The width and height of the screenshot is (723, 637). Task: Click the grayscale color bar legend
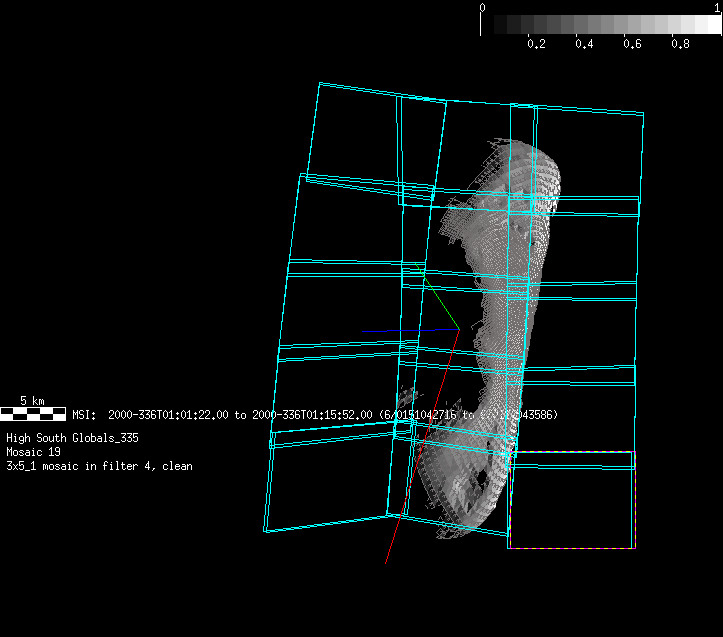point(601,25)
